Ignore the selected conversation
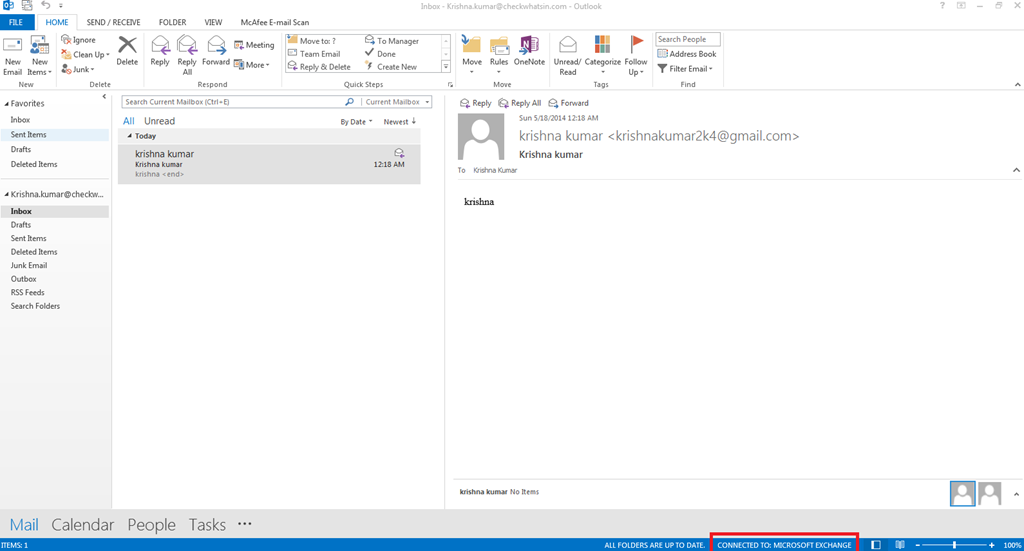Screen dimensions: 1024x551 pos(78,40)
